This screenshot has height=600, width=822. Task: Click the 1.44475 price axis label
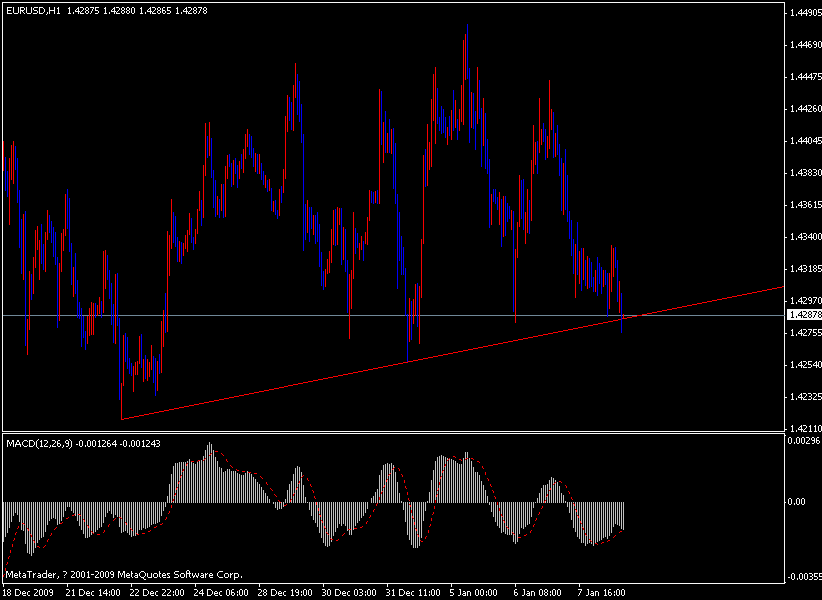coord(804,77)
